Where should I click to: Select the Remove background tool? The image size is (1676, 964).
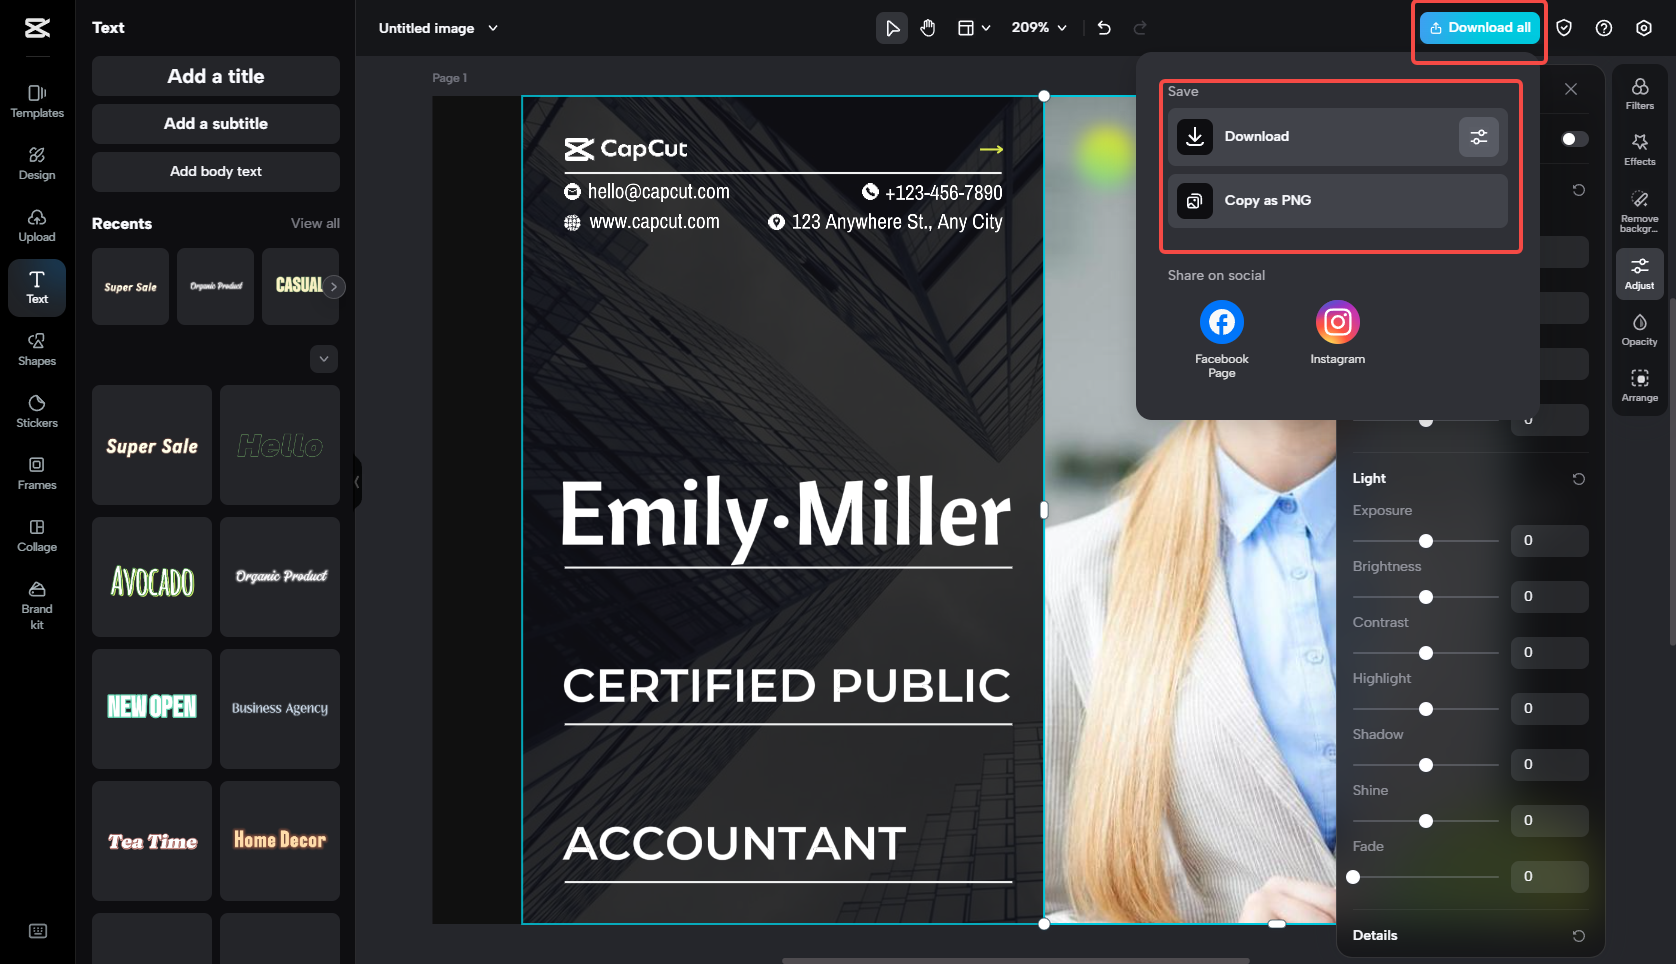coord(1639,210)
